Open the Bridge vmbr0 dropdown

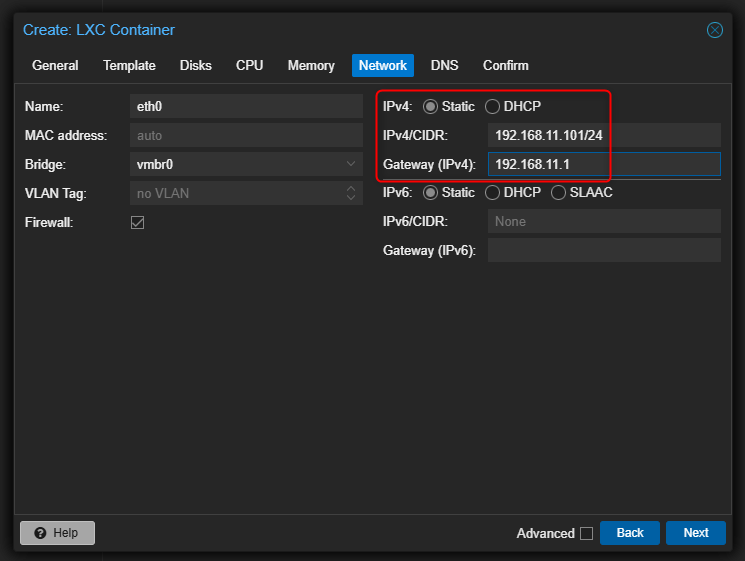351,164
